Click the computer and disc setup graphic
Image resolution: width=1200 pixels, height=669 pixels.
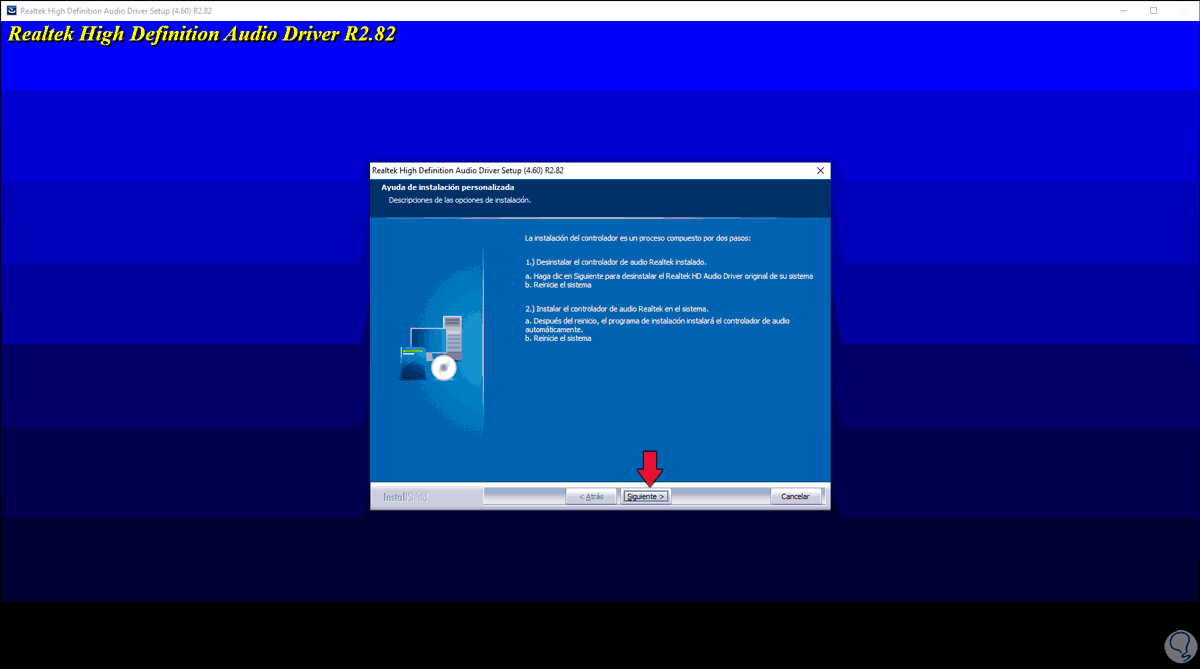(429, 348)
